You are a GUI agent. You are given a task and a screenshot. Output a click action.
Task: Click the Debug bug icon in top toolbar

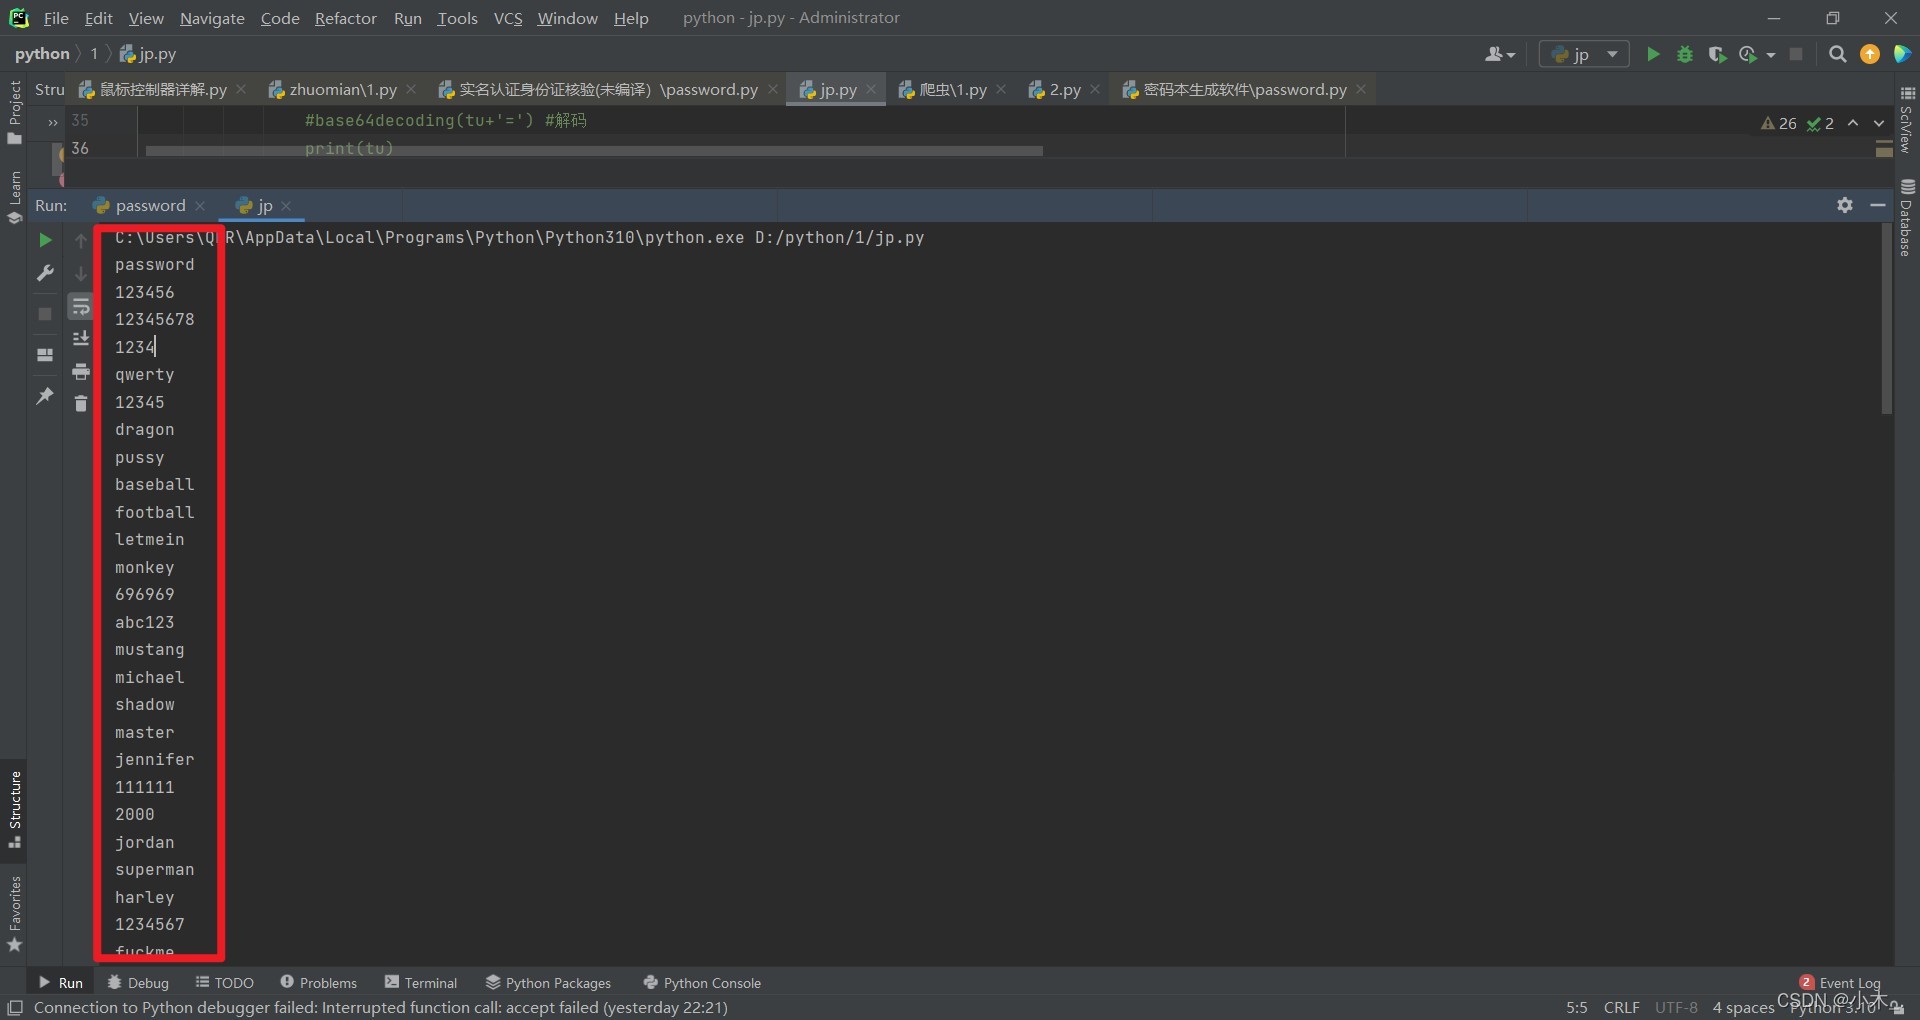[1685, 54]
